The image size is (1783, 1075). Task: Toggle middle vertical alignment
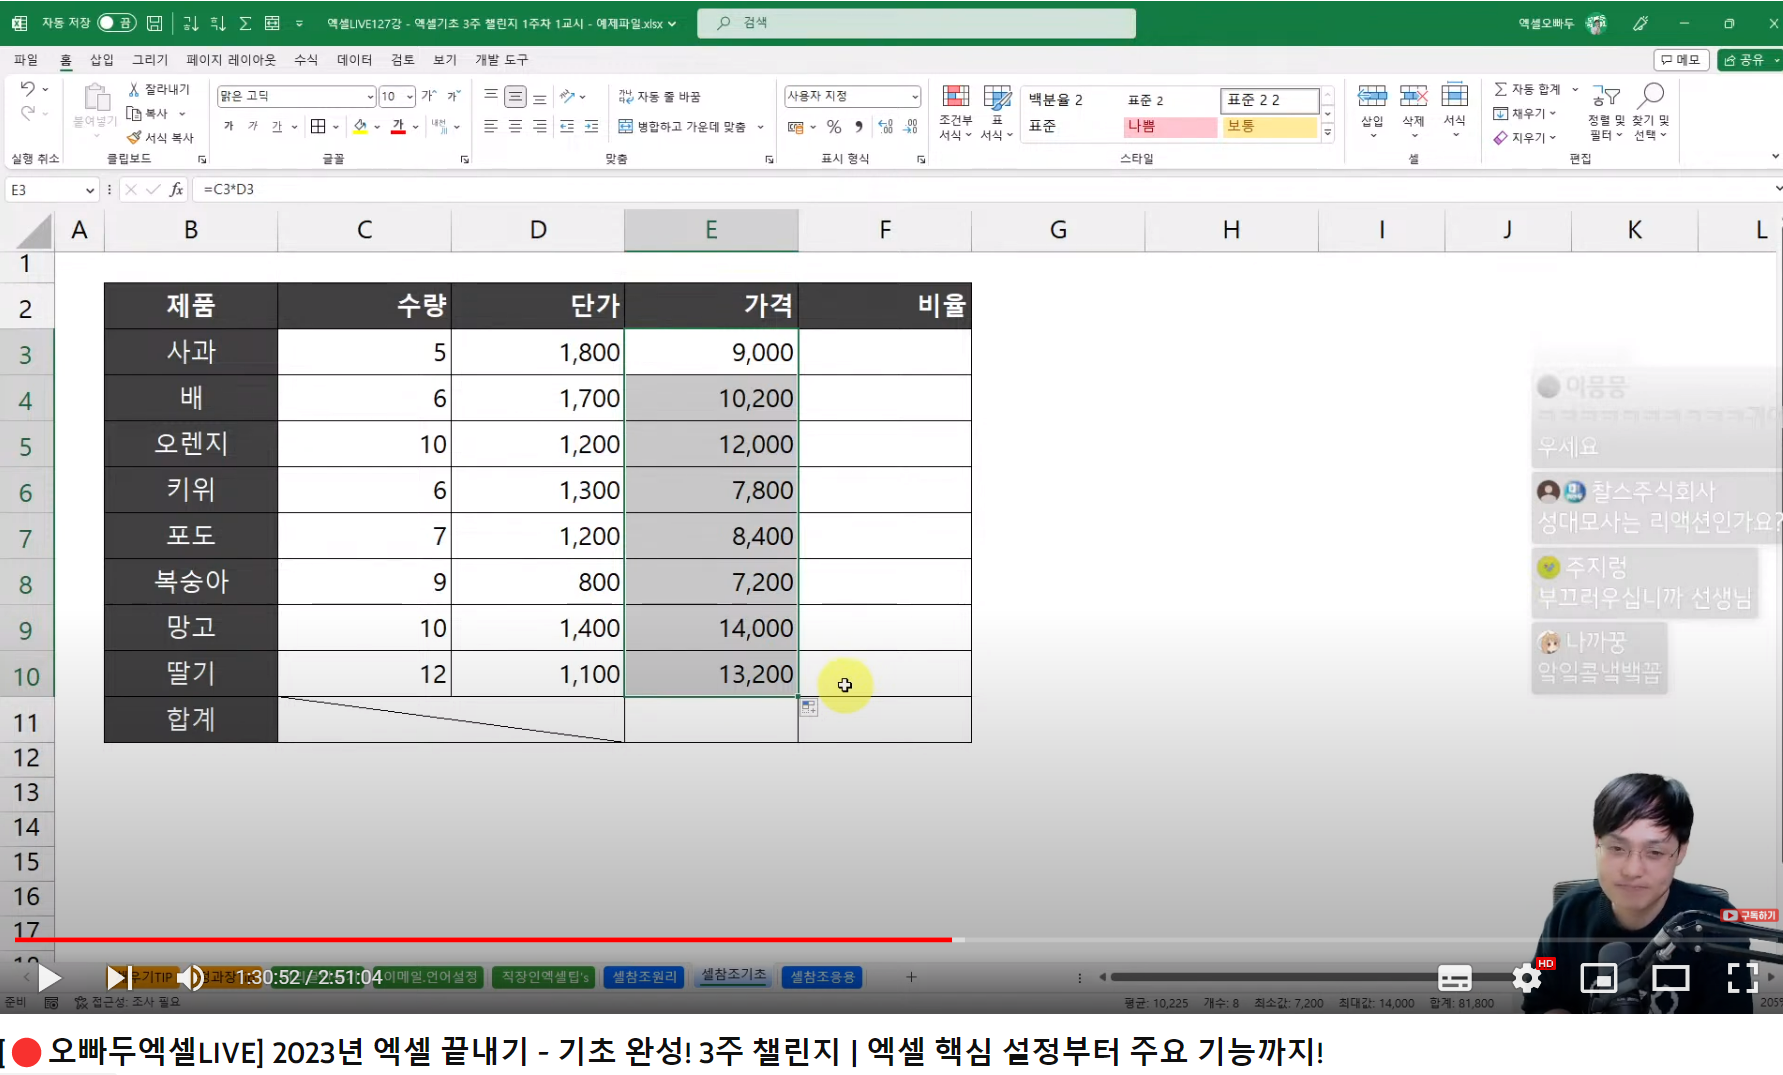pyautogui.click(x=515, y=97)
